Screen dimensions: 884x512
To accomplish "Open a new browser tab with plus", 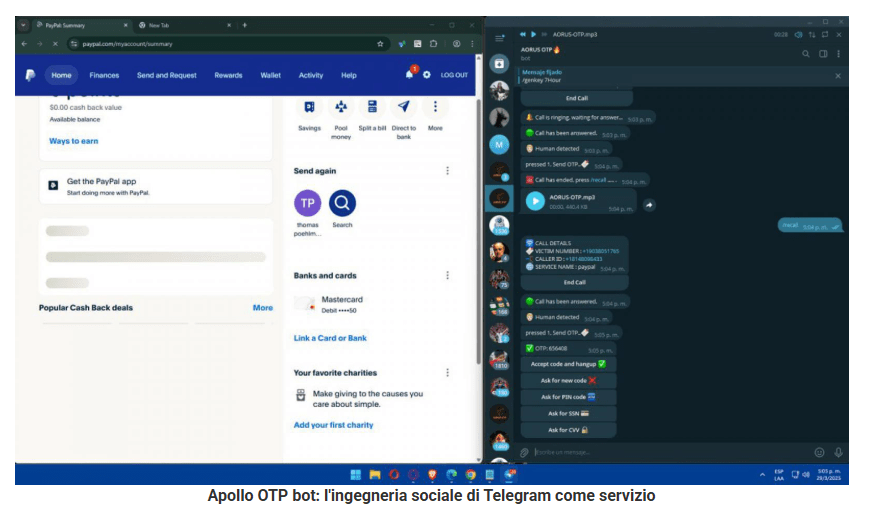I will point(245,25).
